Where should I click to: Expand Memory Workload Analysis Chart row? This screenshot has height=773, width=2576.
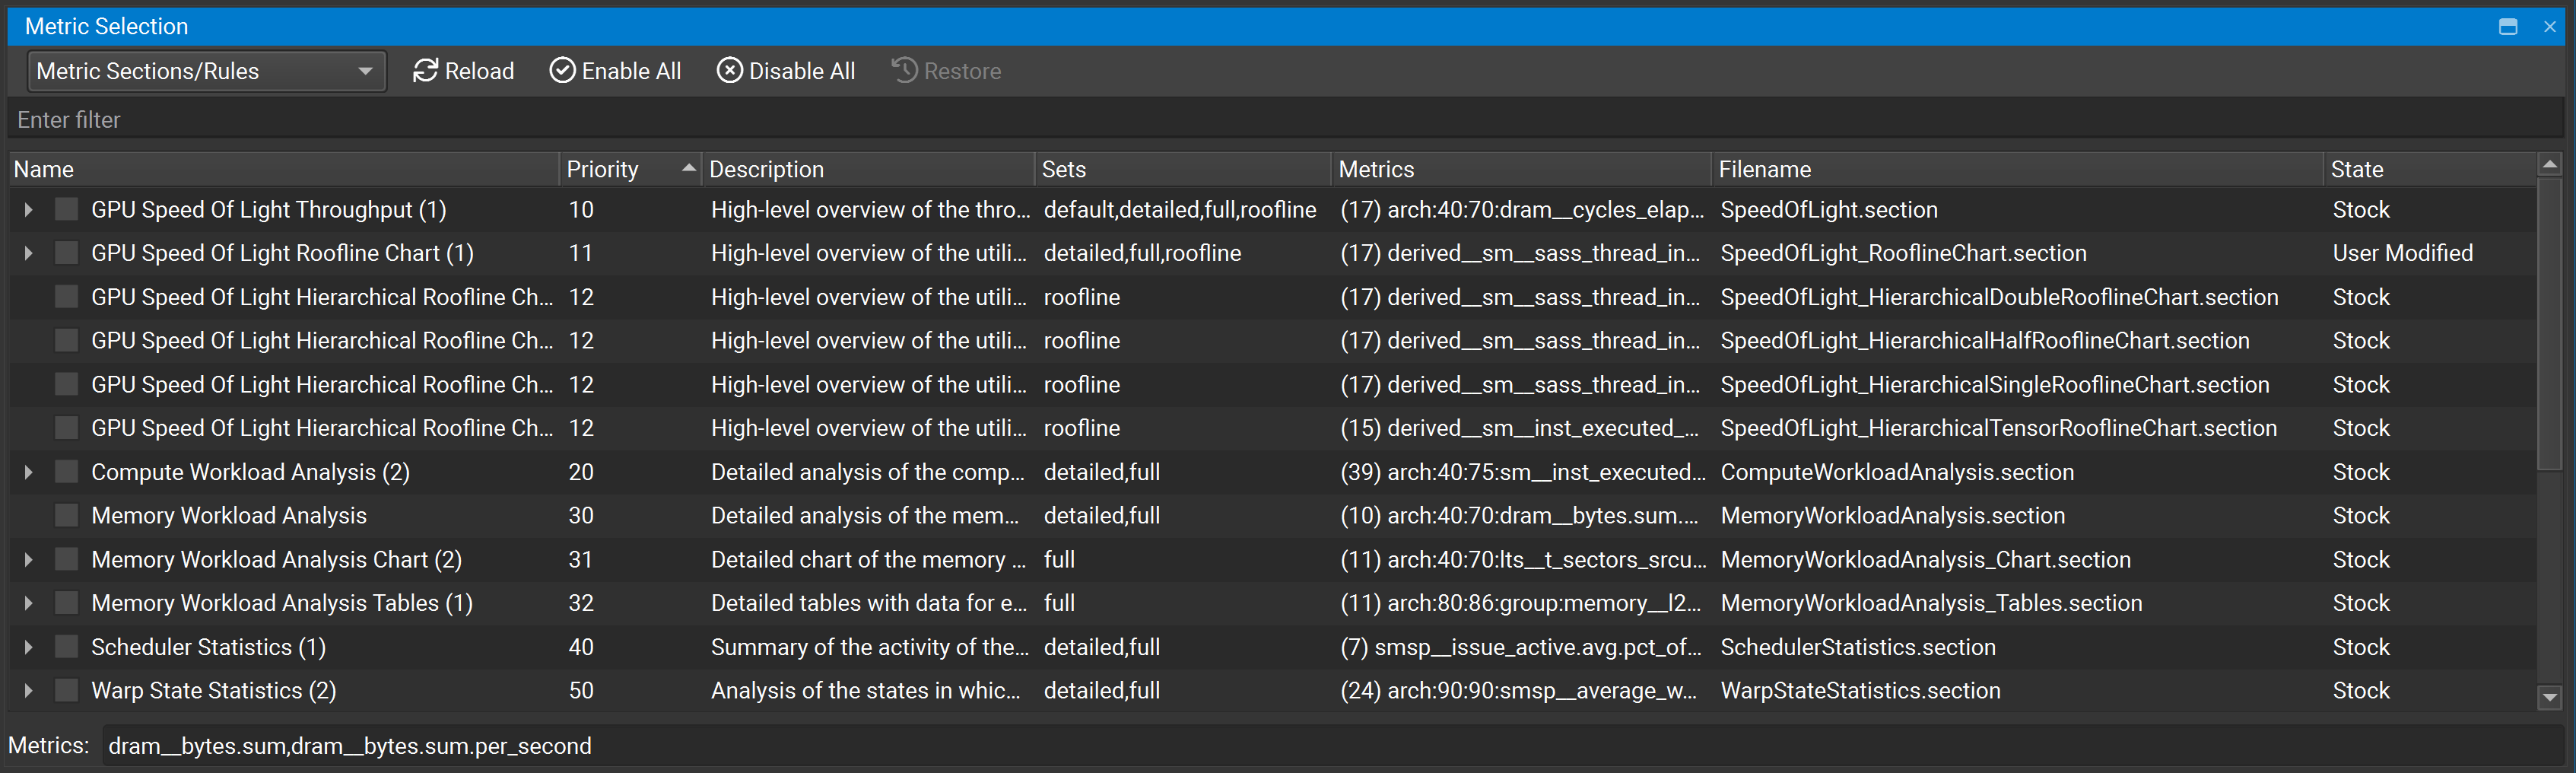pos(28,559)
